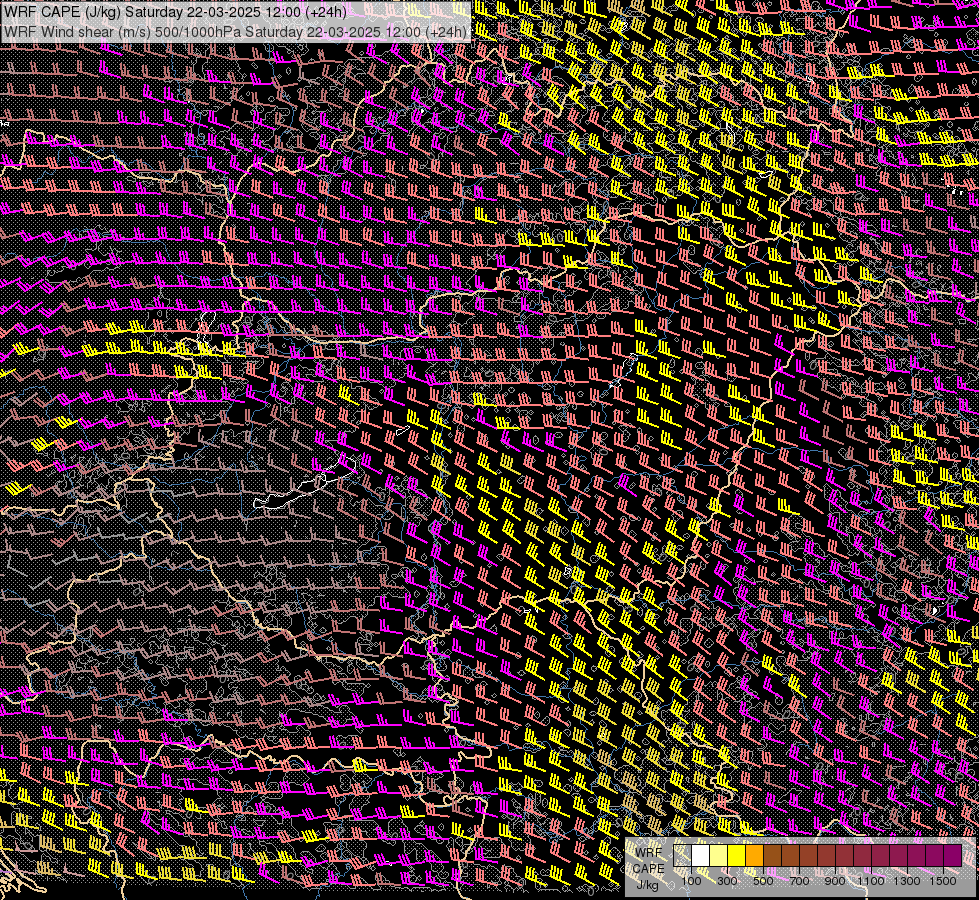Select the orange CAPE legend swatch
979x900 pixels.
coord(754,856)
